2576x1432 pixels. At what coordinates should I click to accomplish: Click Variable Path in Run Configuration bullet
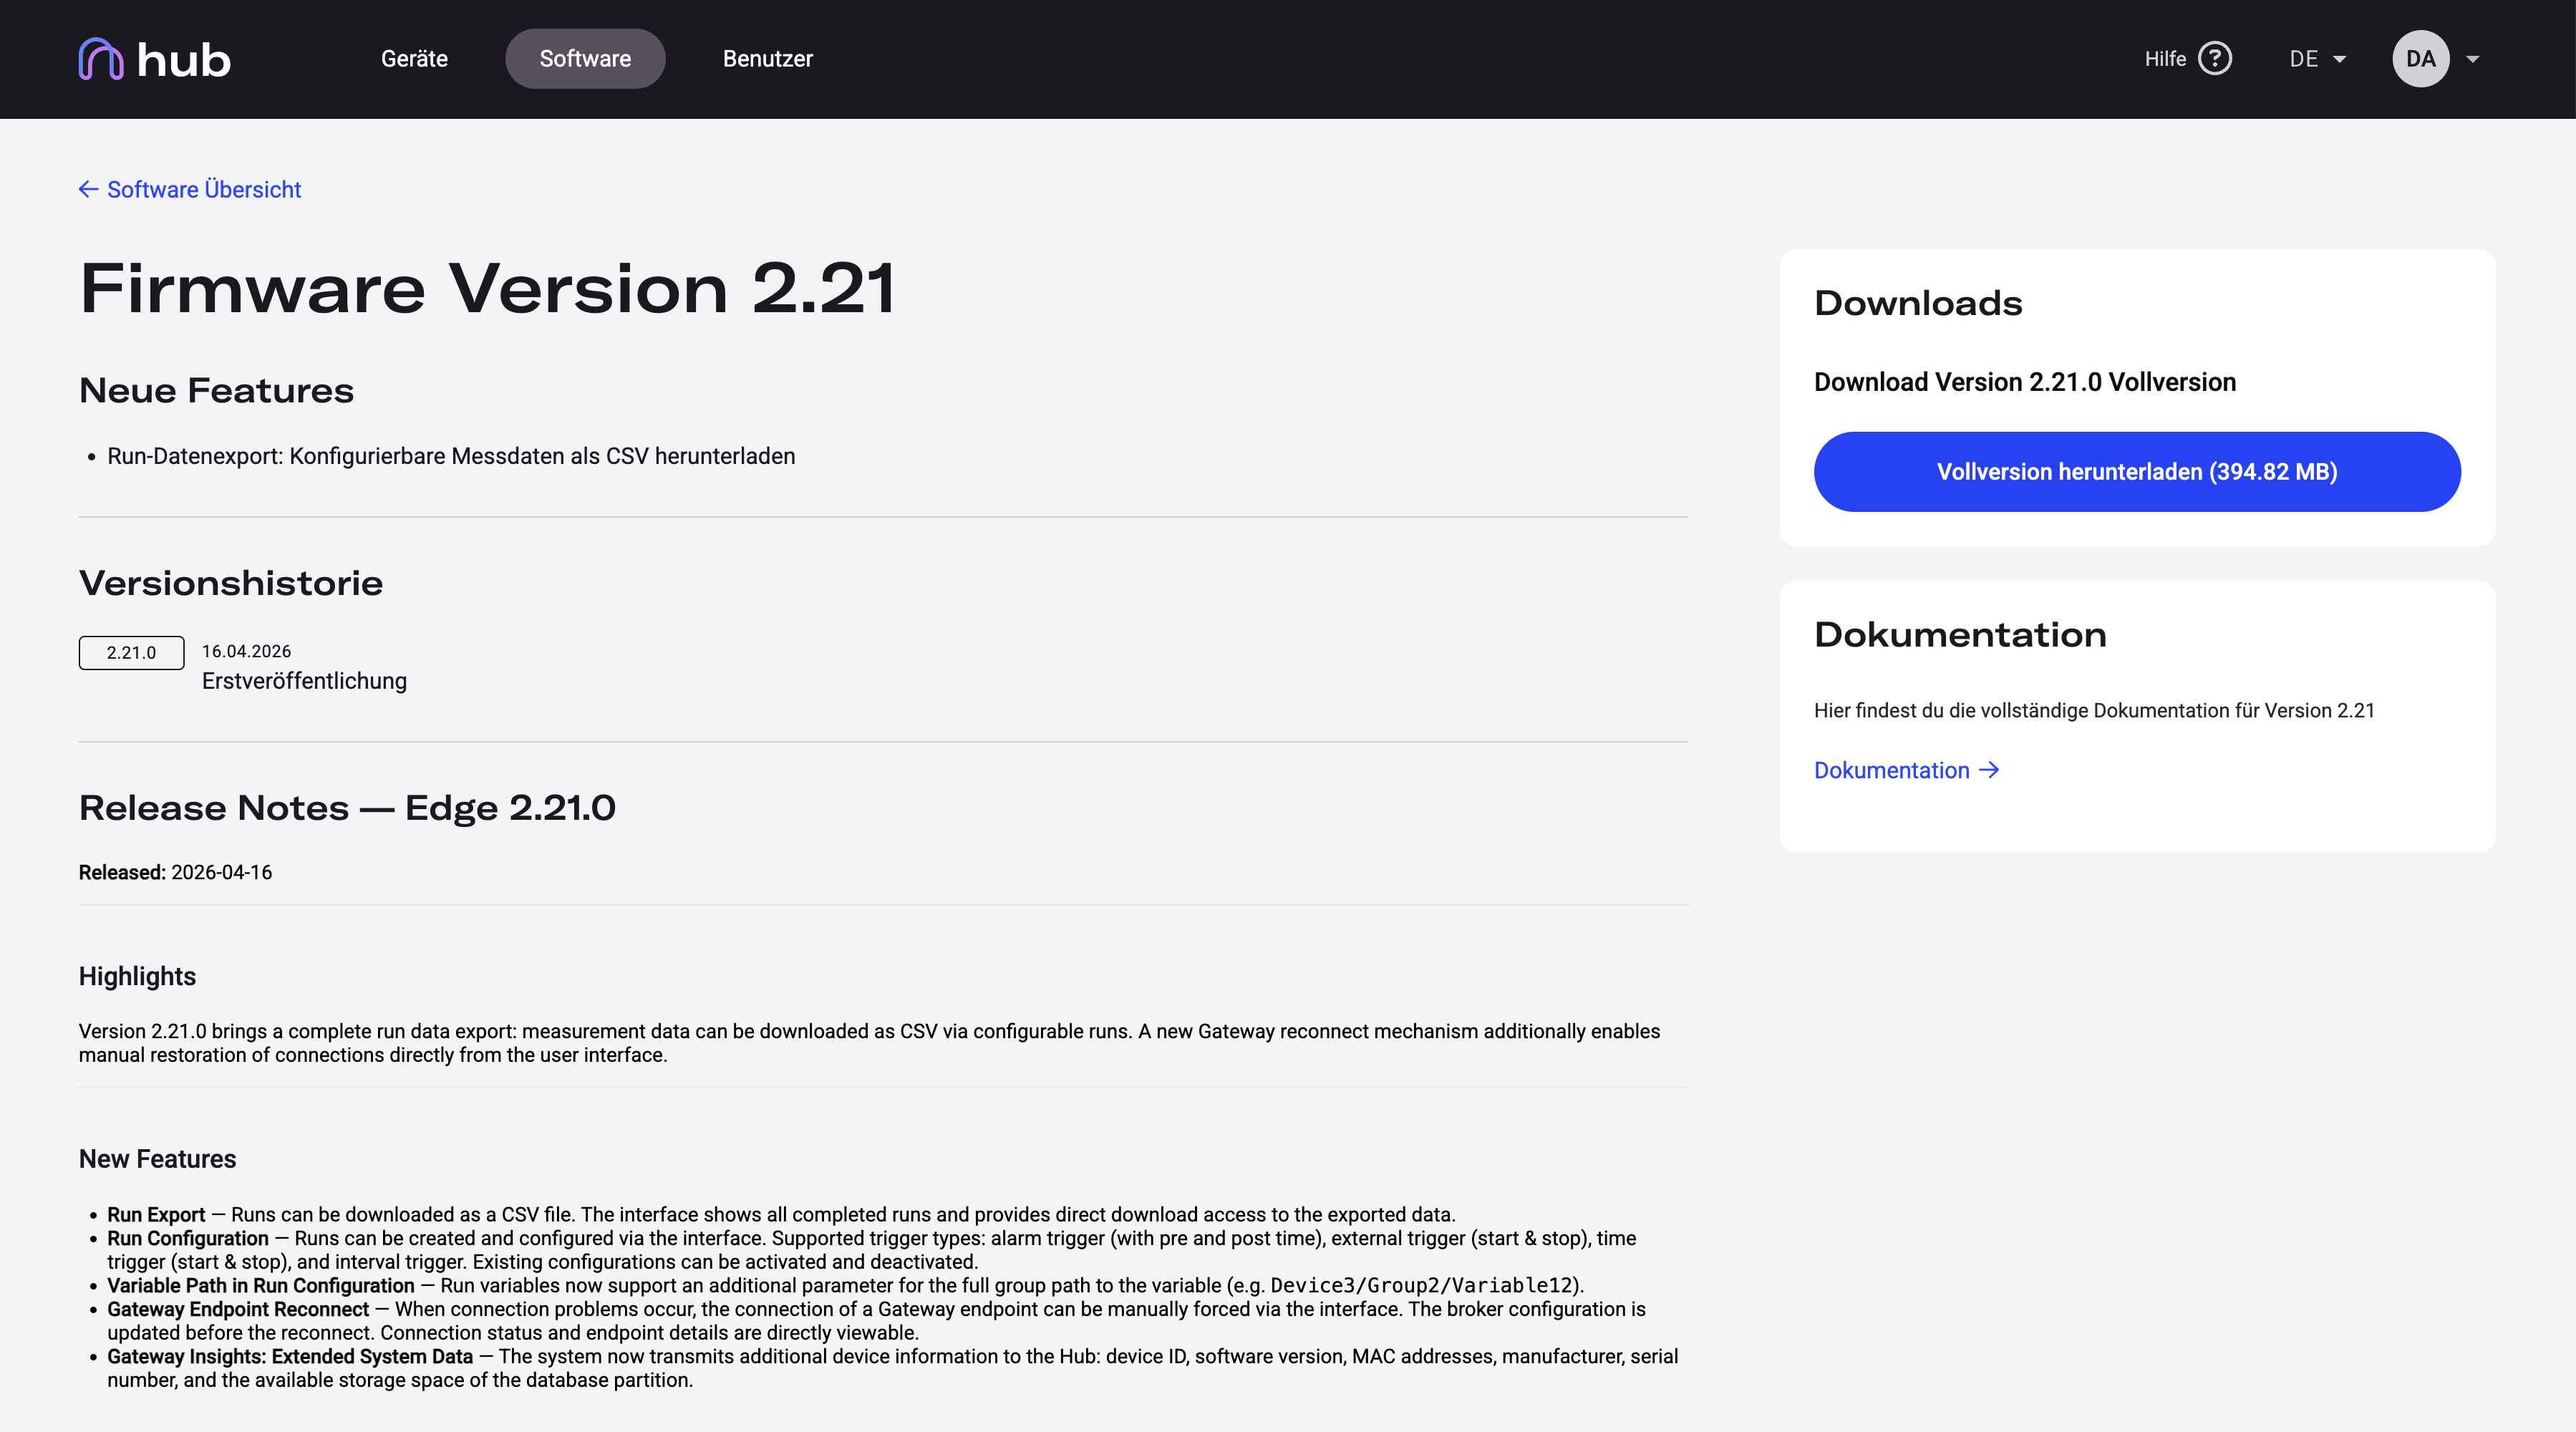click(x=845, y=1285)
